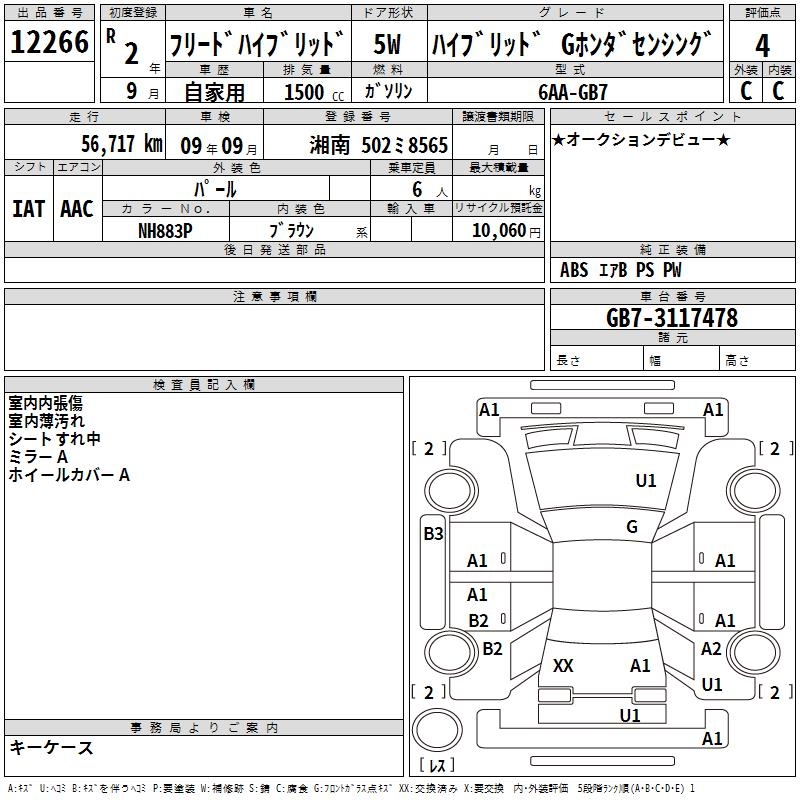The height and width of the screenshot is (800, 800).
Task: Select the registration number 湘南 502ミ8565
Action: tap(378, 145)
